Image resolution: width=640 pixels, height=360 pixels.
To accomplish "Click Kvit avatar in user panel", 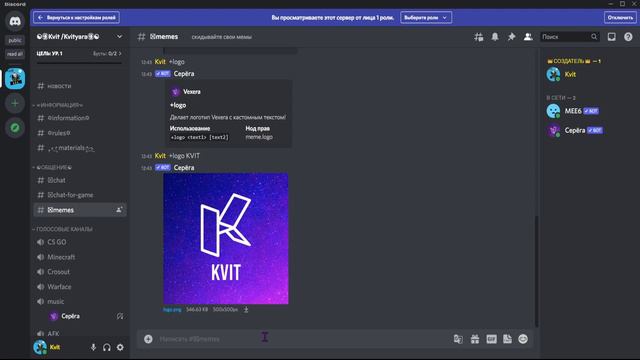I will coord(40,347).
